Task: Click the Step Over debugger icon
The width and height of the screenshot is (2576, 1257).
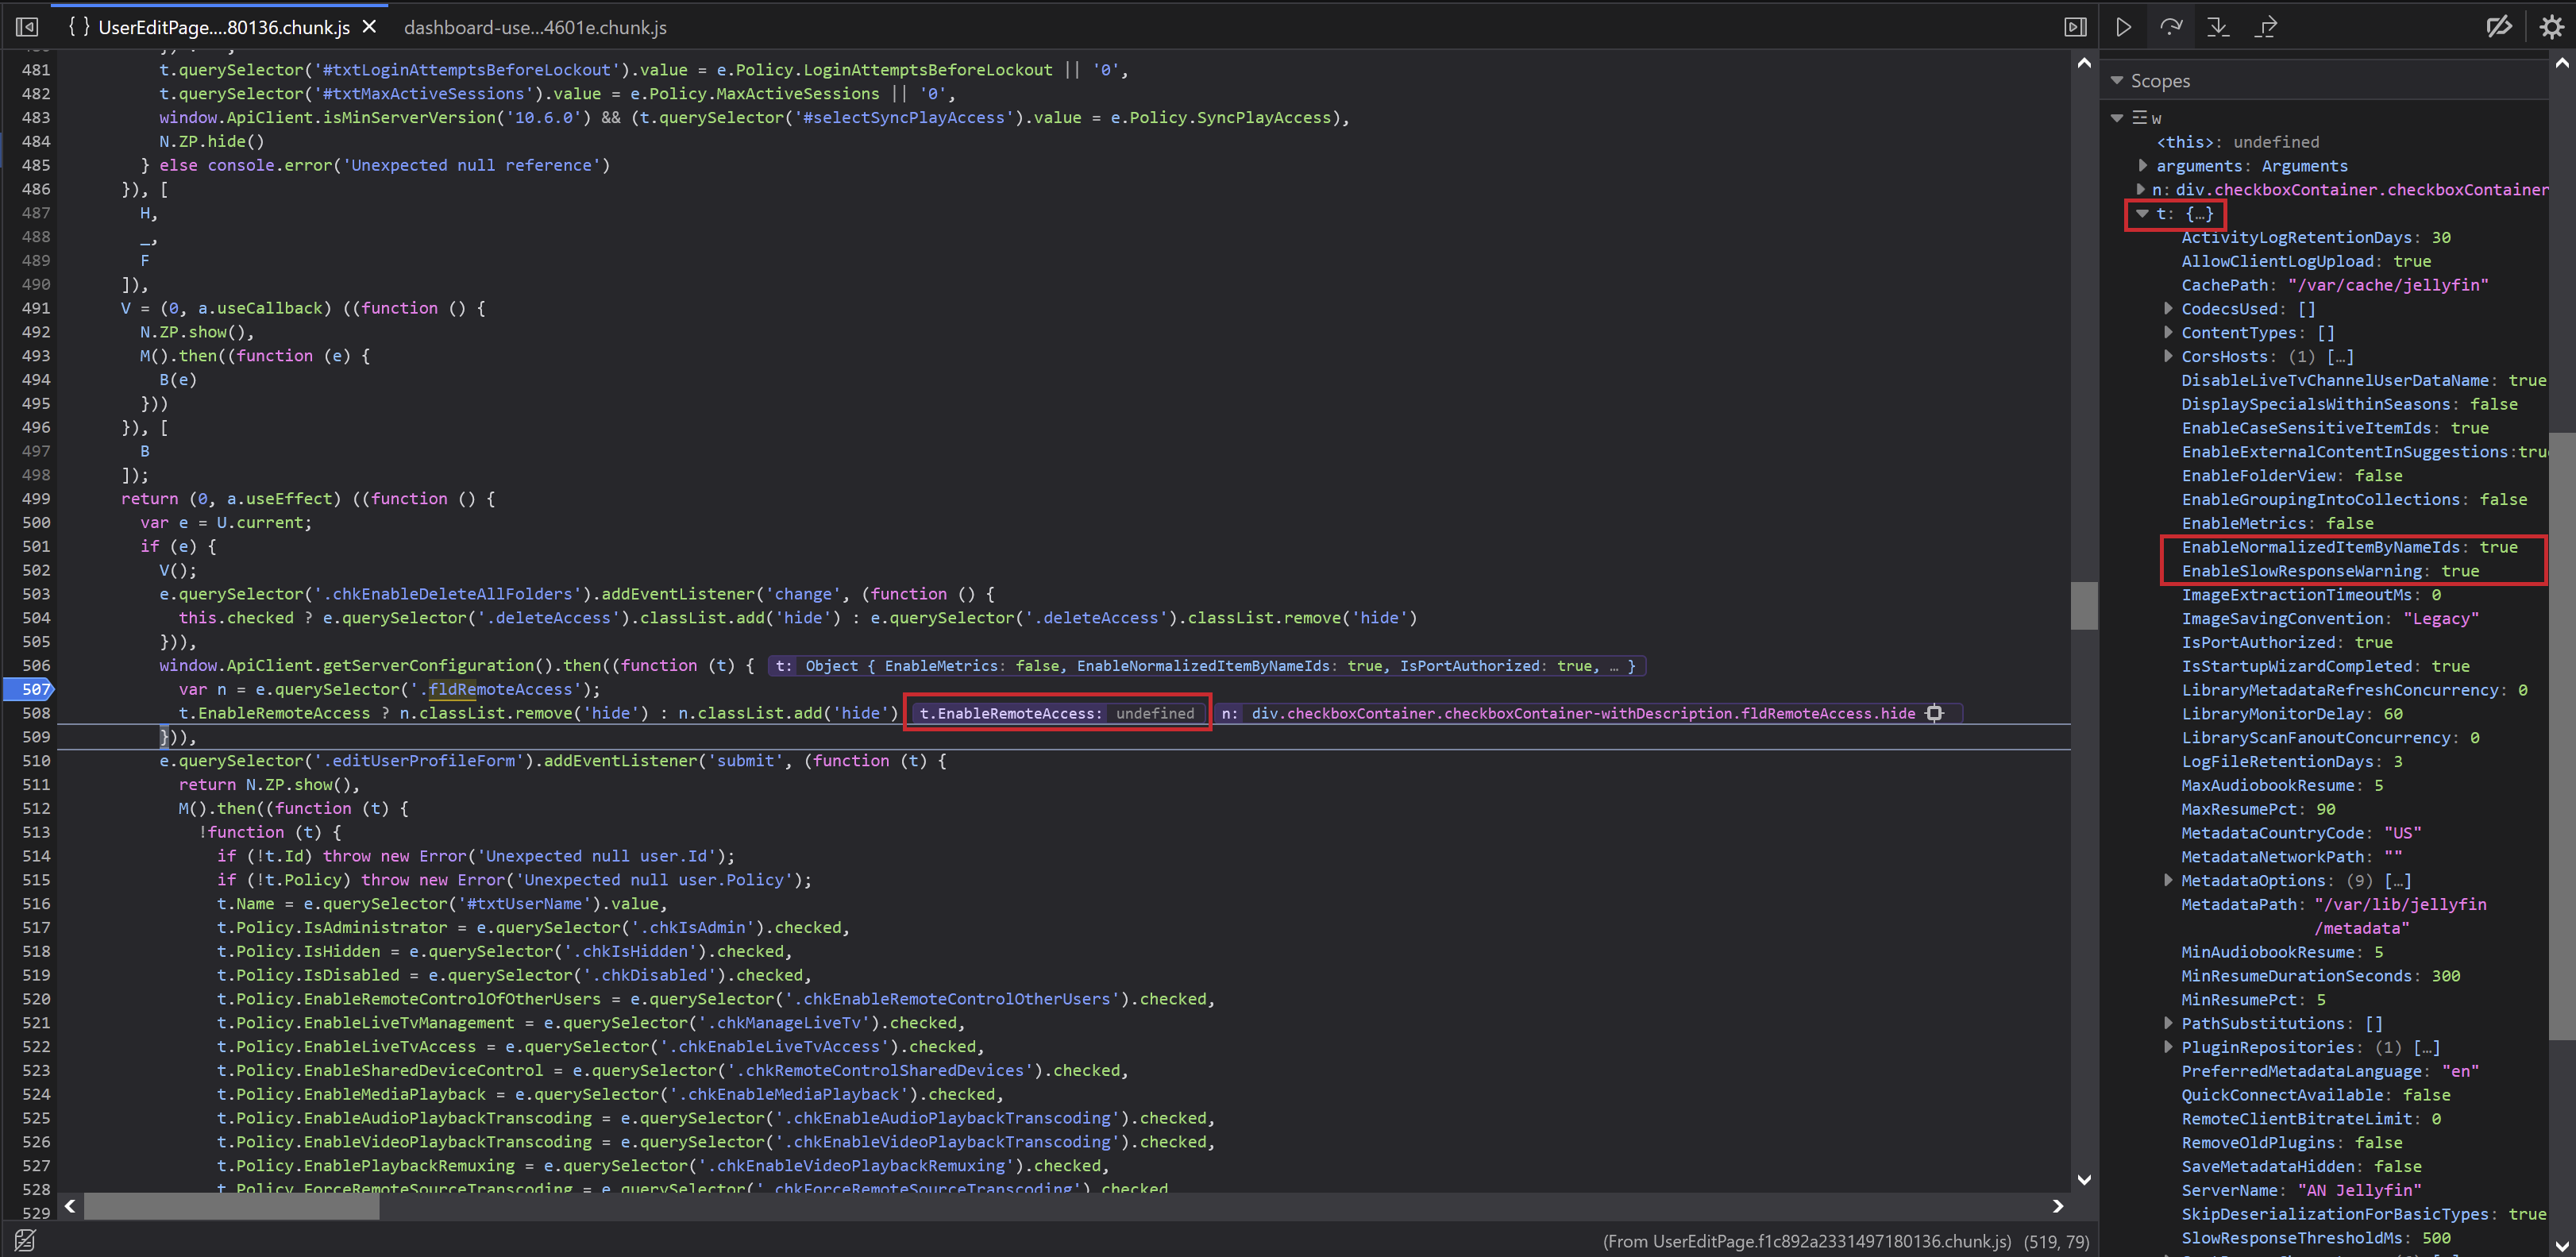Action: coord(2171,27)
